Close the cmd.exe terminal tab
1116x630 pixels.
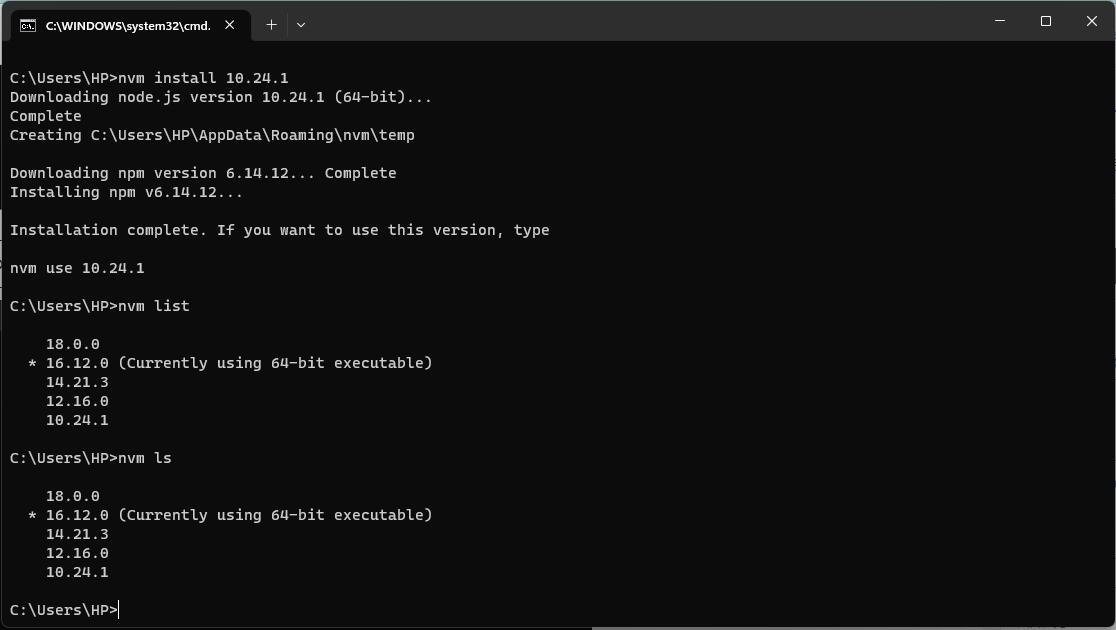coord(229,25)
